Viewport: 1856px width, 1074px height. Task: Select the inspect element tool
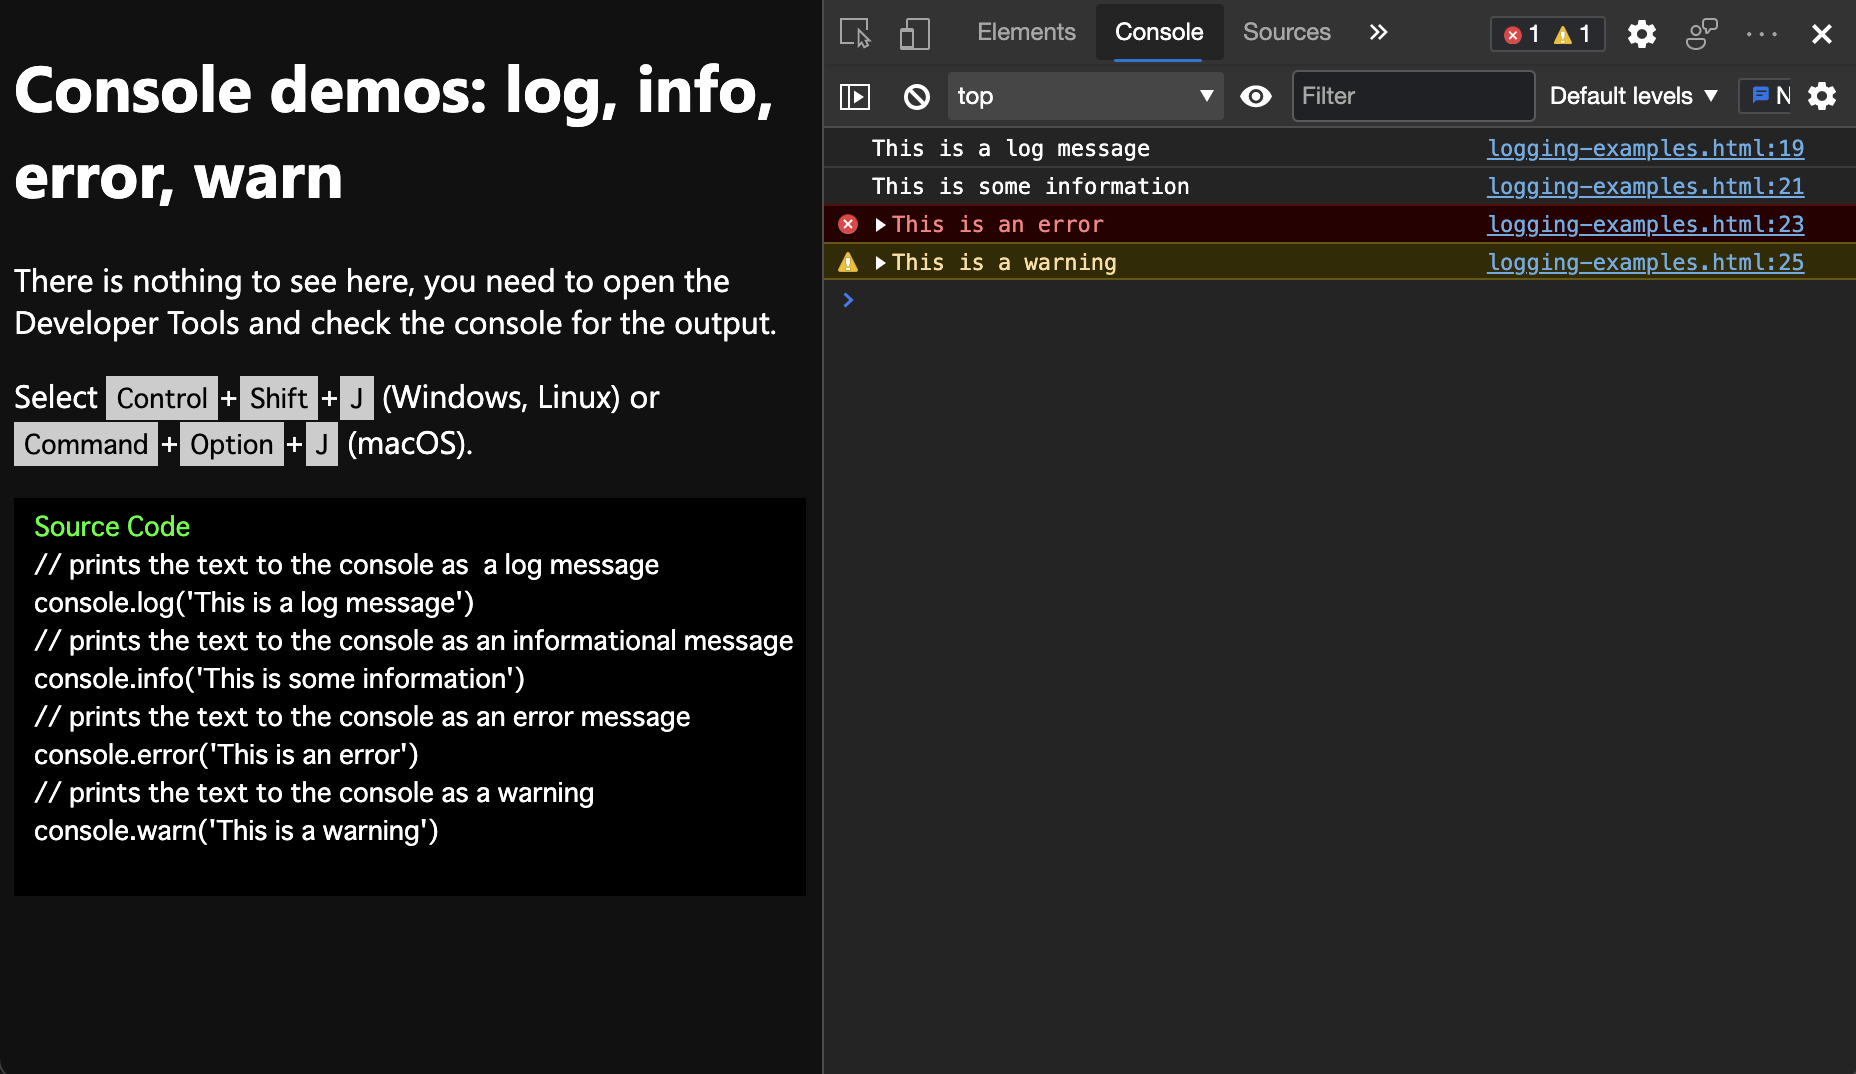[x=857, y=33]
